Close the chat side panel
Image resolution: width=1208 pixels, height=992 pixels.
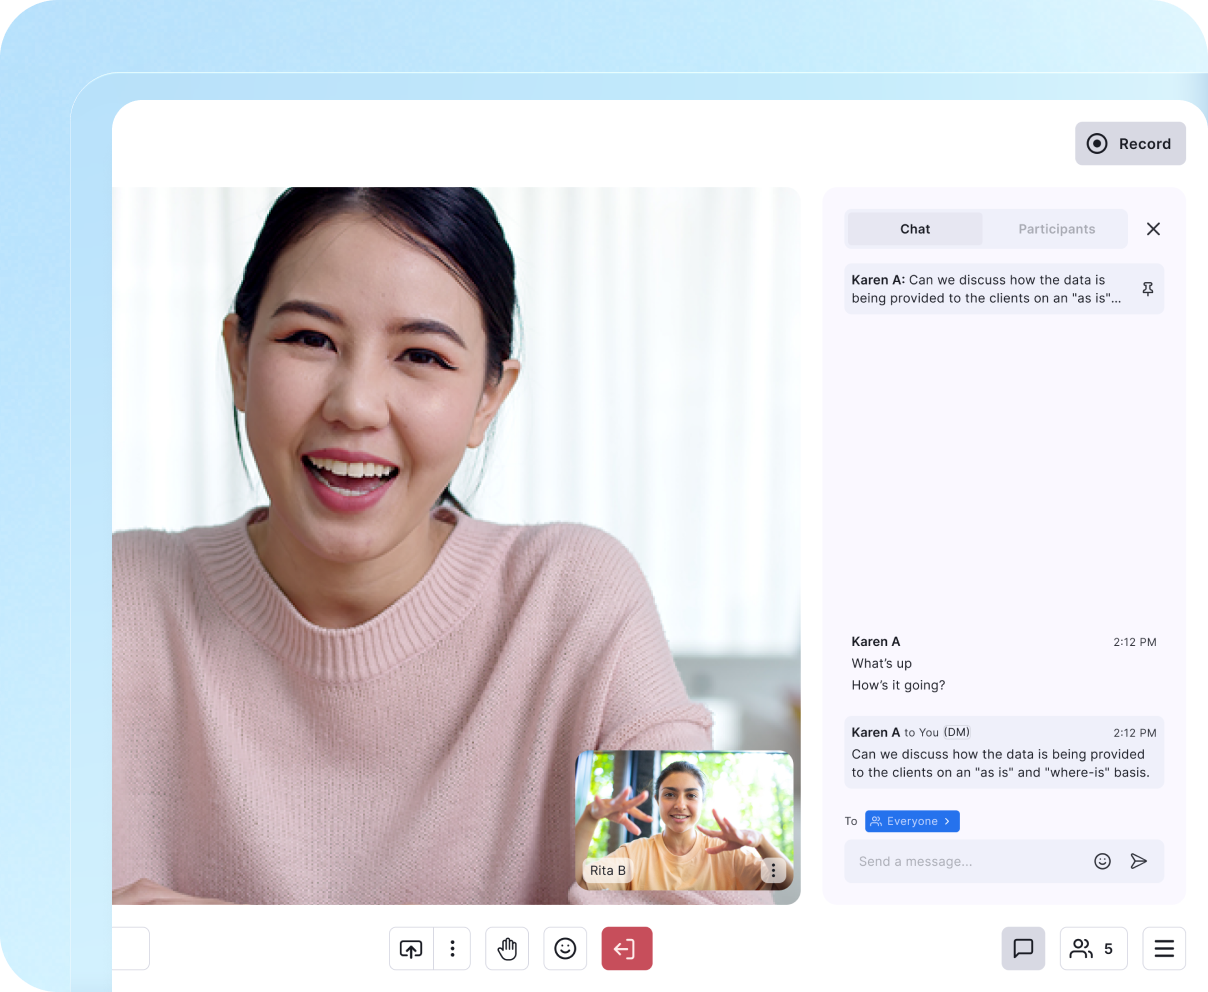point(1153,229)
